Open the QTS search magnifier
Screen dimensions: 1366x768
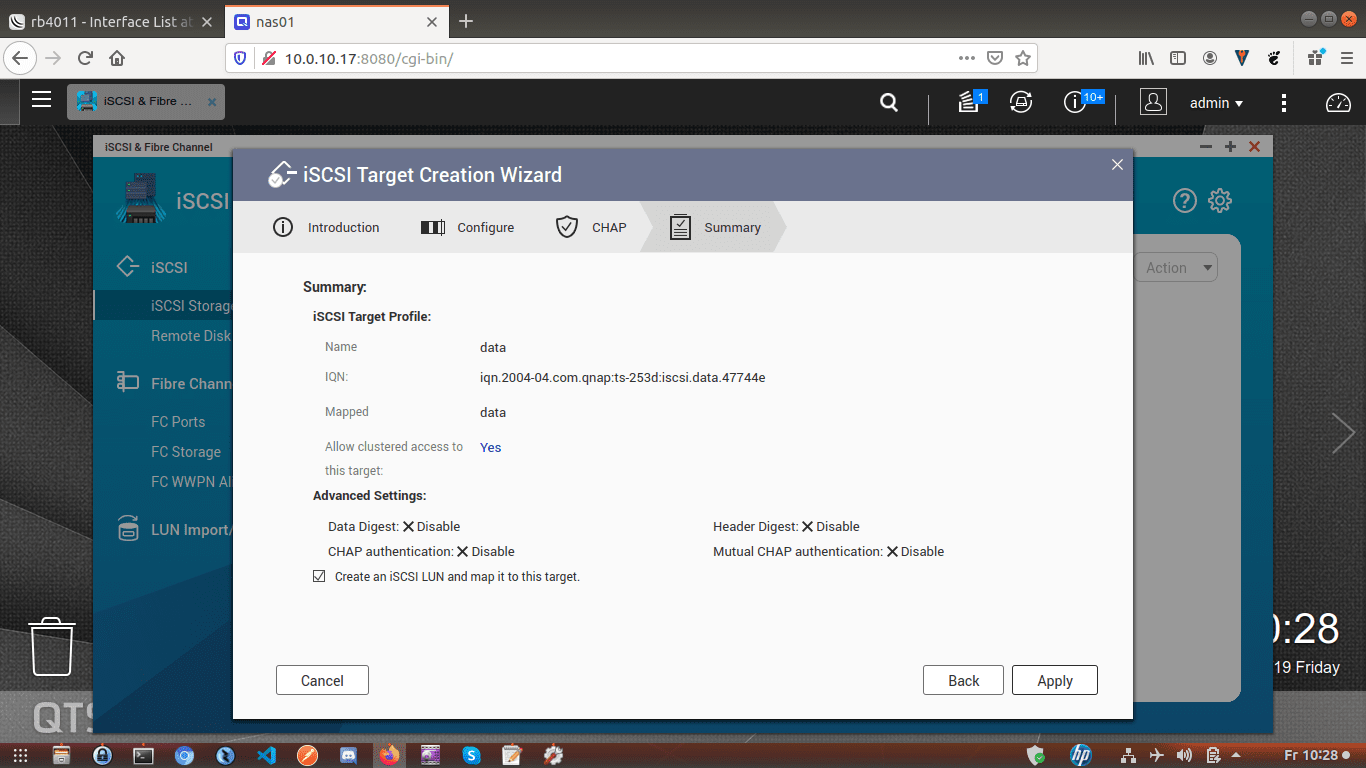coord(888,102)
